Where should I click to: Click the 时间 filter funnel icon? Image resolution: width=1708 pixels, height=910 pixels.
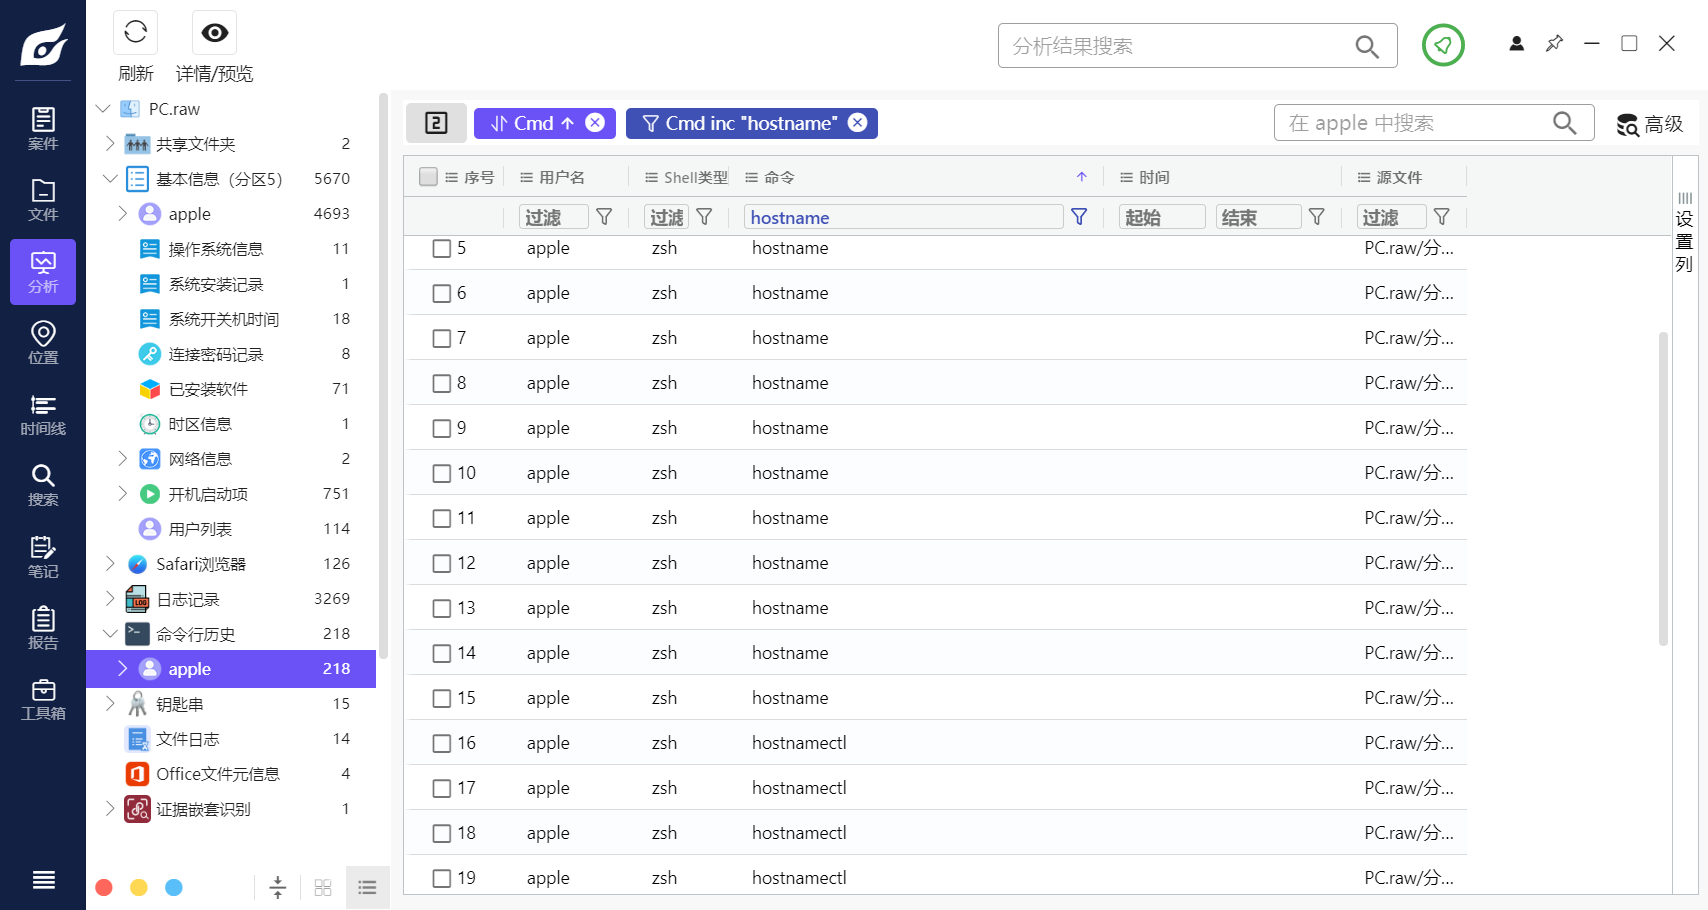click(1317, 217)
